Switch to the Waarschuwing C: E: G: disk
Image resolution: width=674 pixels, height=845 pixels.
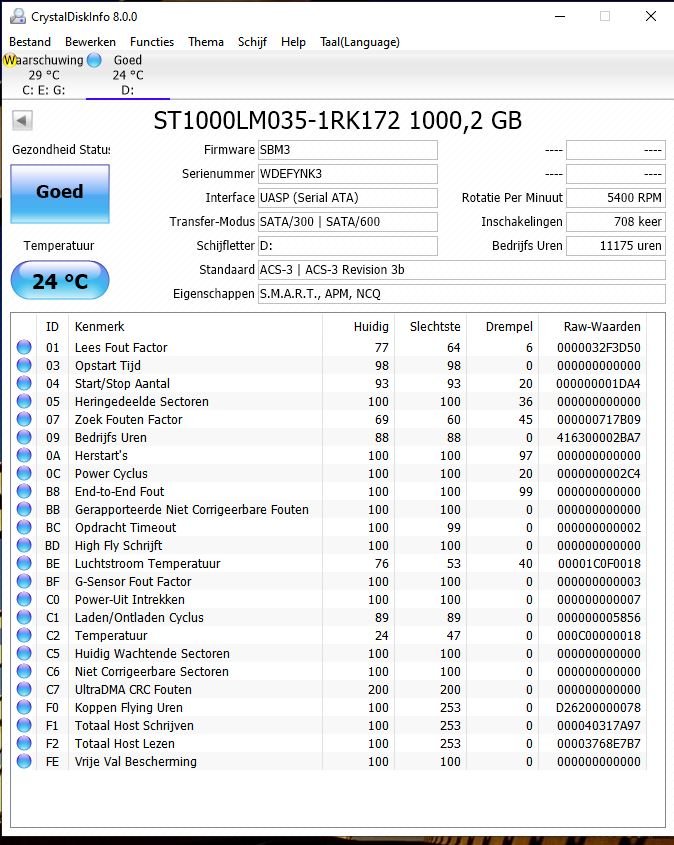click(44, 75)
